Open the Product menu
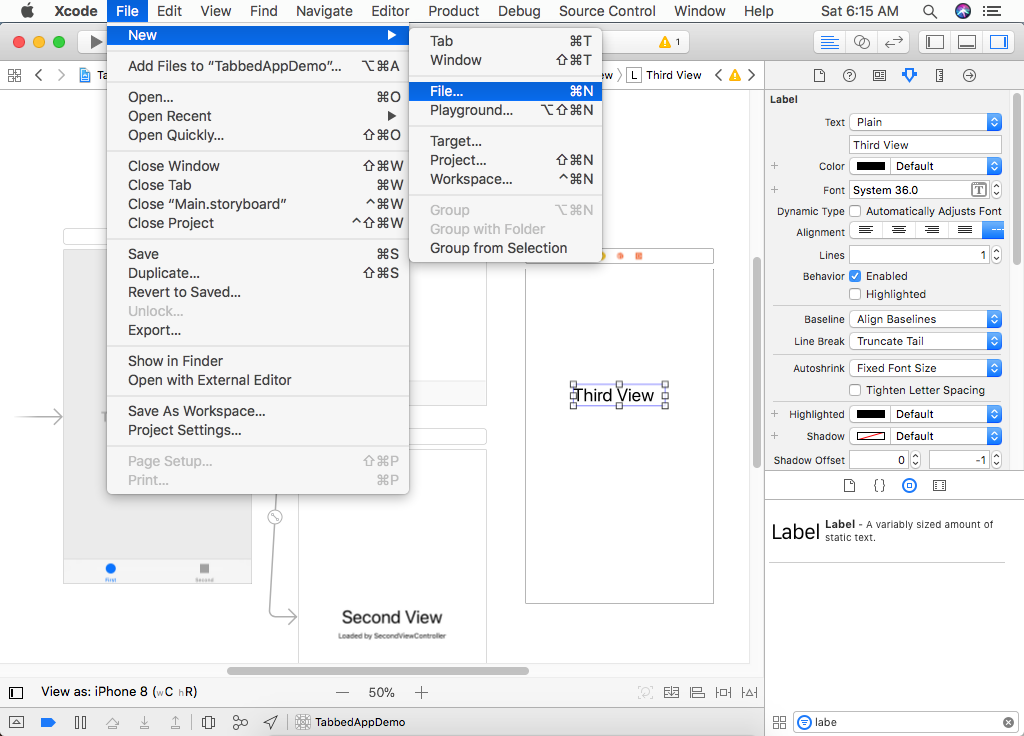The height and width of the screenshot is (736, 1024). pos(454,11)
